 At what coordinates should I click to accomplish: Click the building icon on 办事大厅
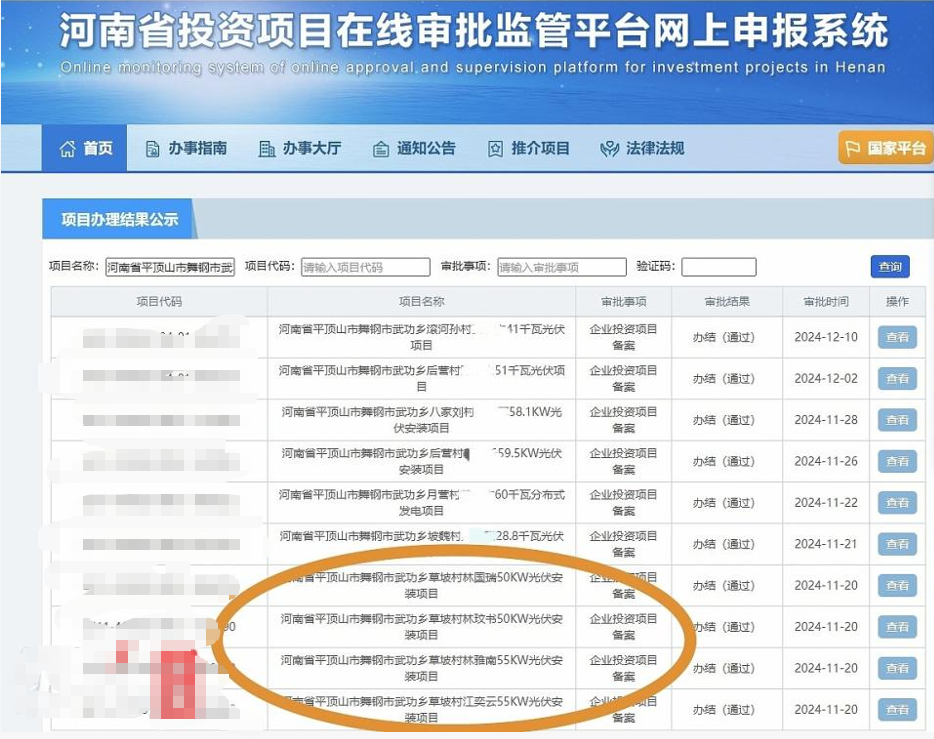pos(266,148)
